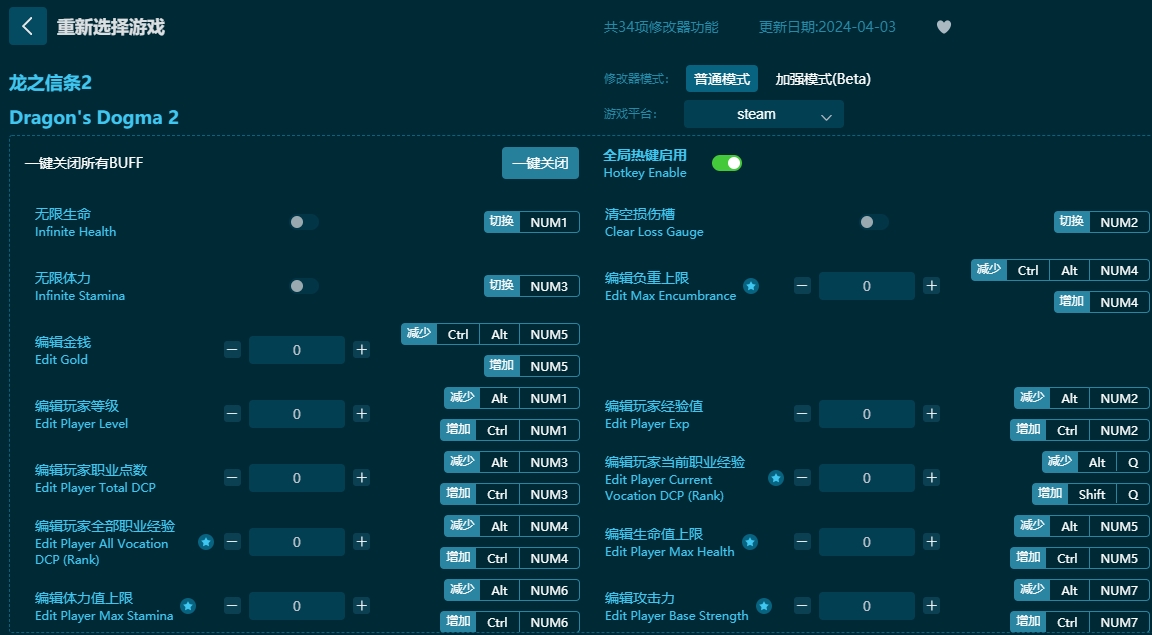Click star icon beside Edit Max Encumbrance
Screen dimensions: 1152x635
[751, 286]
